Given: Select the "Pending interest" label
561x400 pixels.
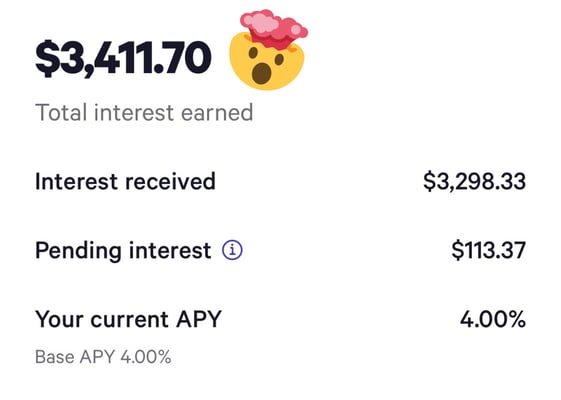Looking at the screenshot, I should [x=123, y=250].
